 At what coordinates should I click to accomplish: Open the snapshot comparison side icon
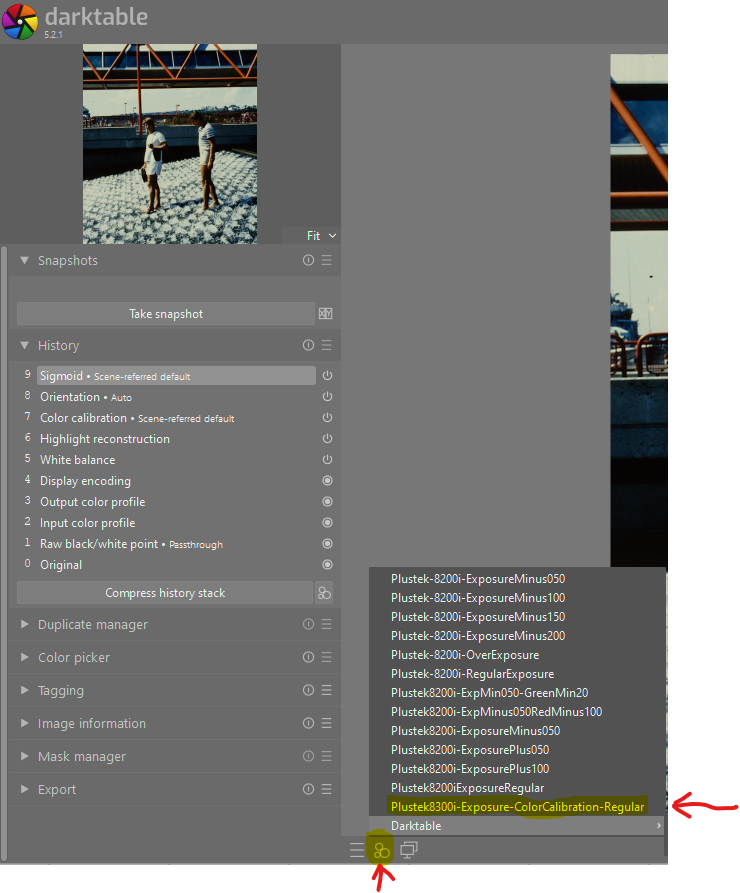pyautogui.click(x=325, y=314)
